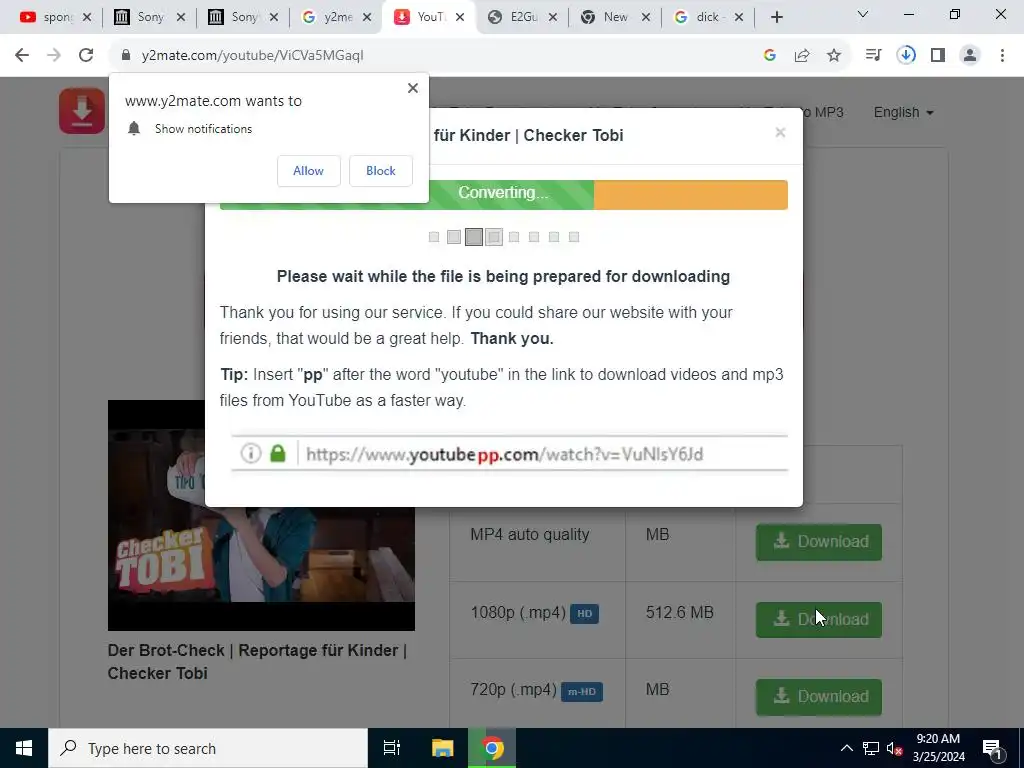Open the media controls icon

point(873,56)
